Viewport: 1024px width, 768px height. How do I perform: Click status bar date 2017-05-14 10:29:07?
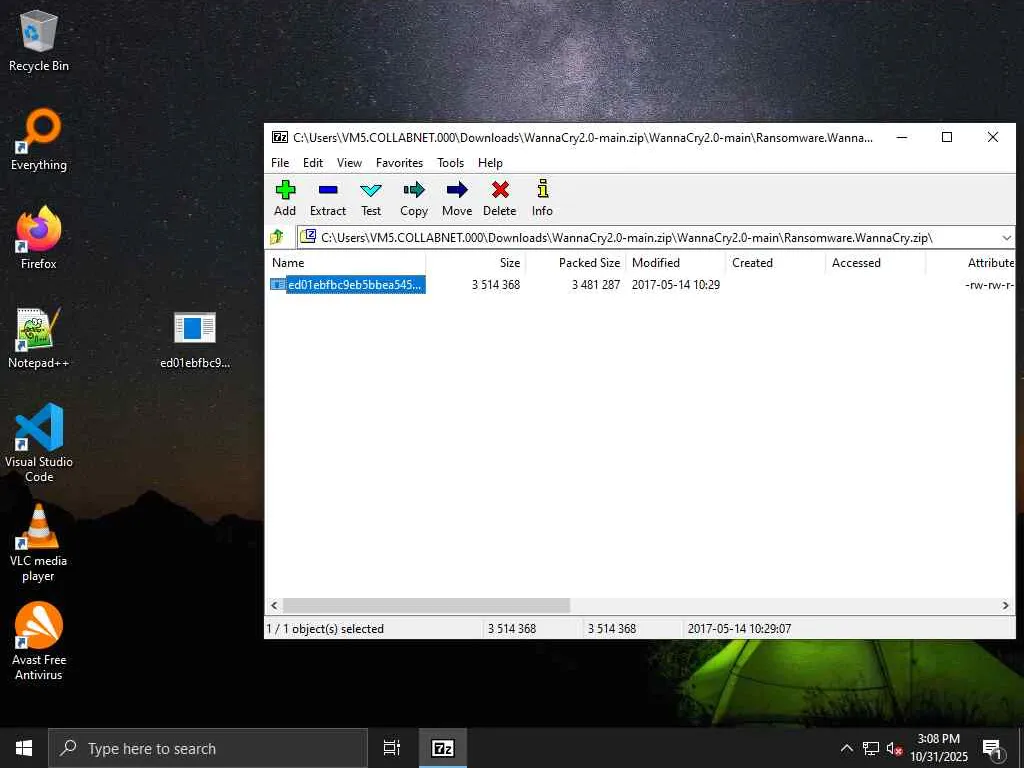click(x=739, y=629)
